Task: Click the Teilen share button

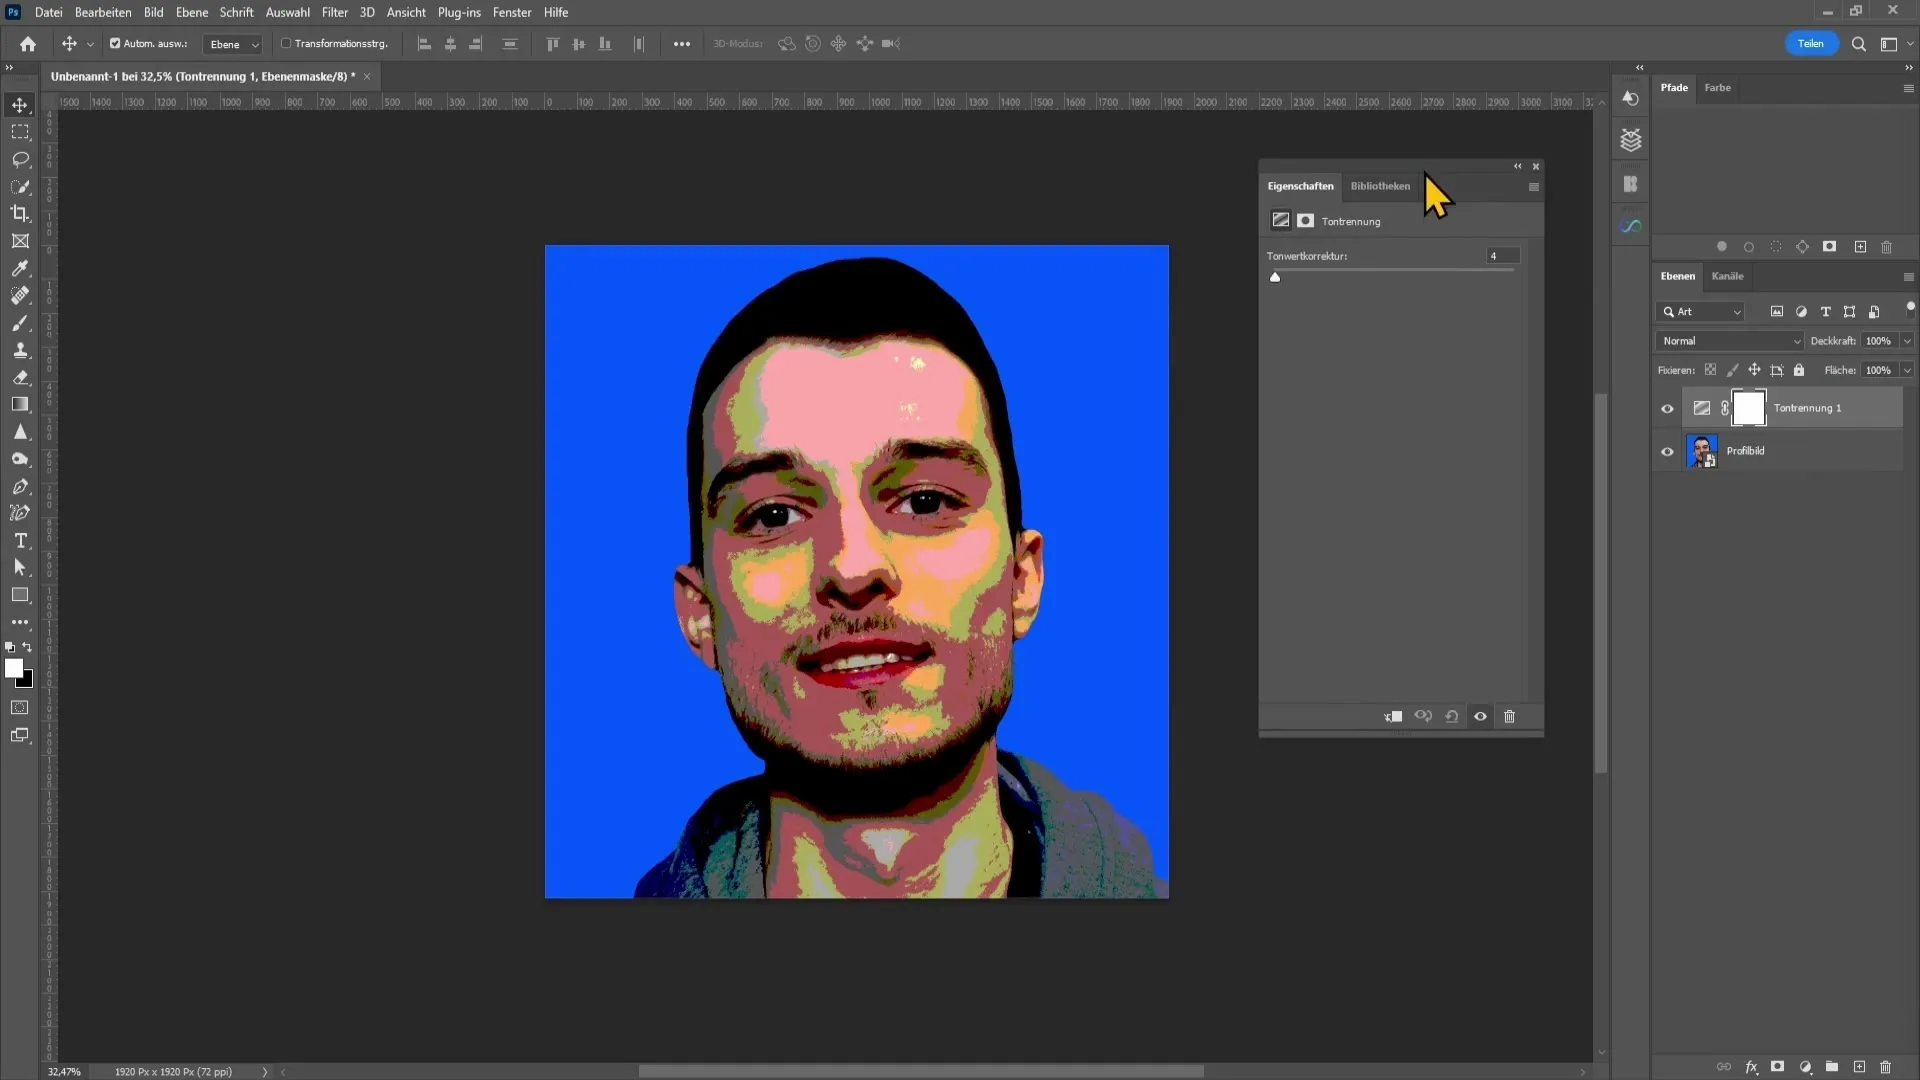Action: tap(1811, 43)
